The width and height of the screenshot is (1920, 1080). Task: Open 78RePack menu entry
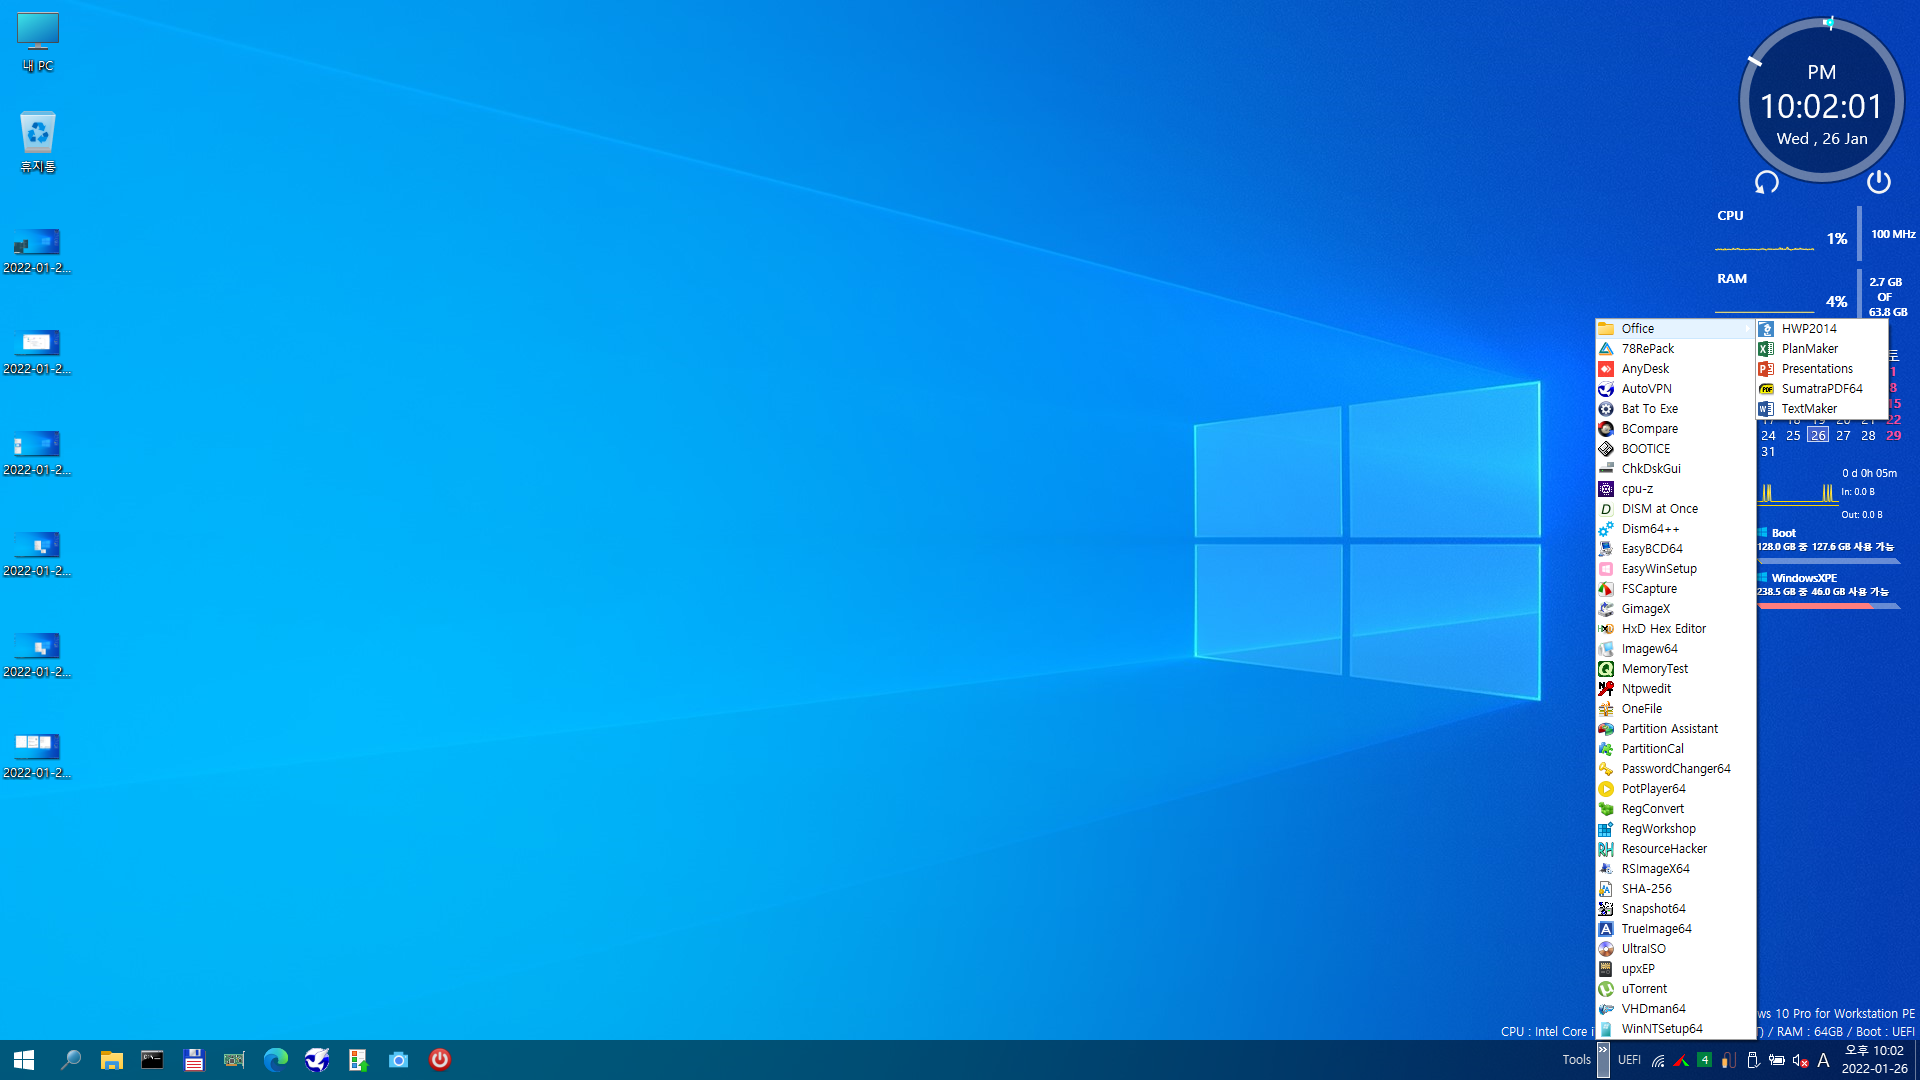point(1675,349)
